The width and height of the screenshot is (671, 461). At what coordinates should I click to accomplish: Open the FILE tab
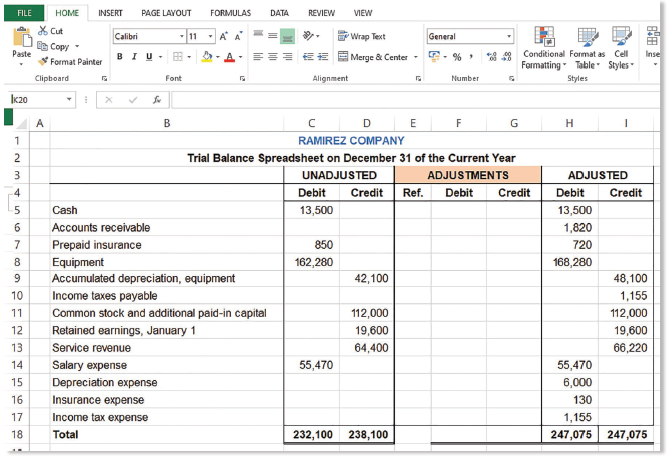click(24, 13)
